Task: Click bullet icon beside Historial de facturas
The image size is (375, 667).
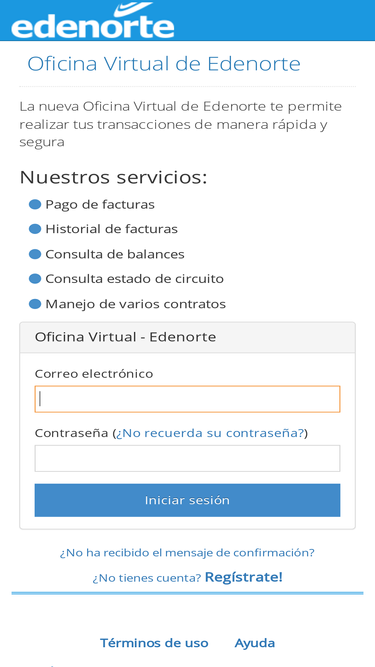Action: tap(35, 229)
